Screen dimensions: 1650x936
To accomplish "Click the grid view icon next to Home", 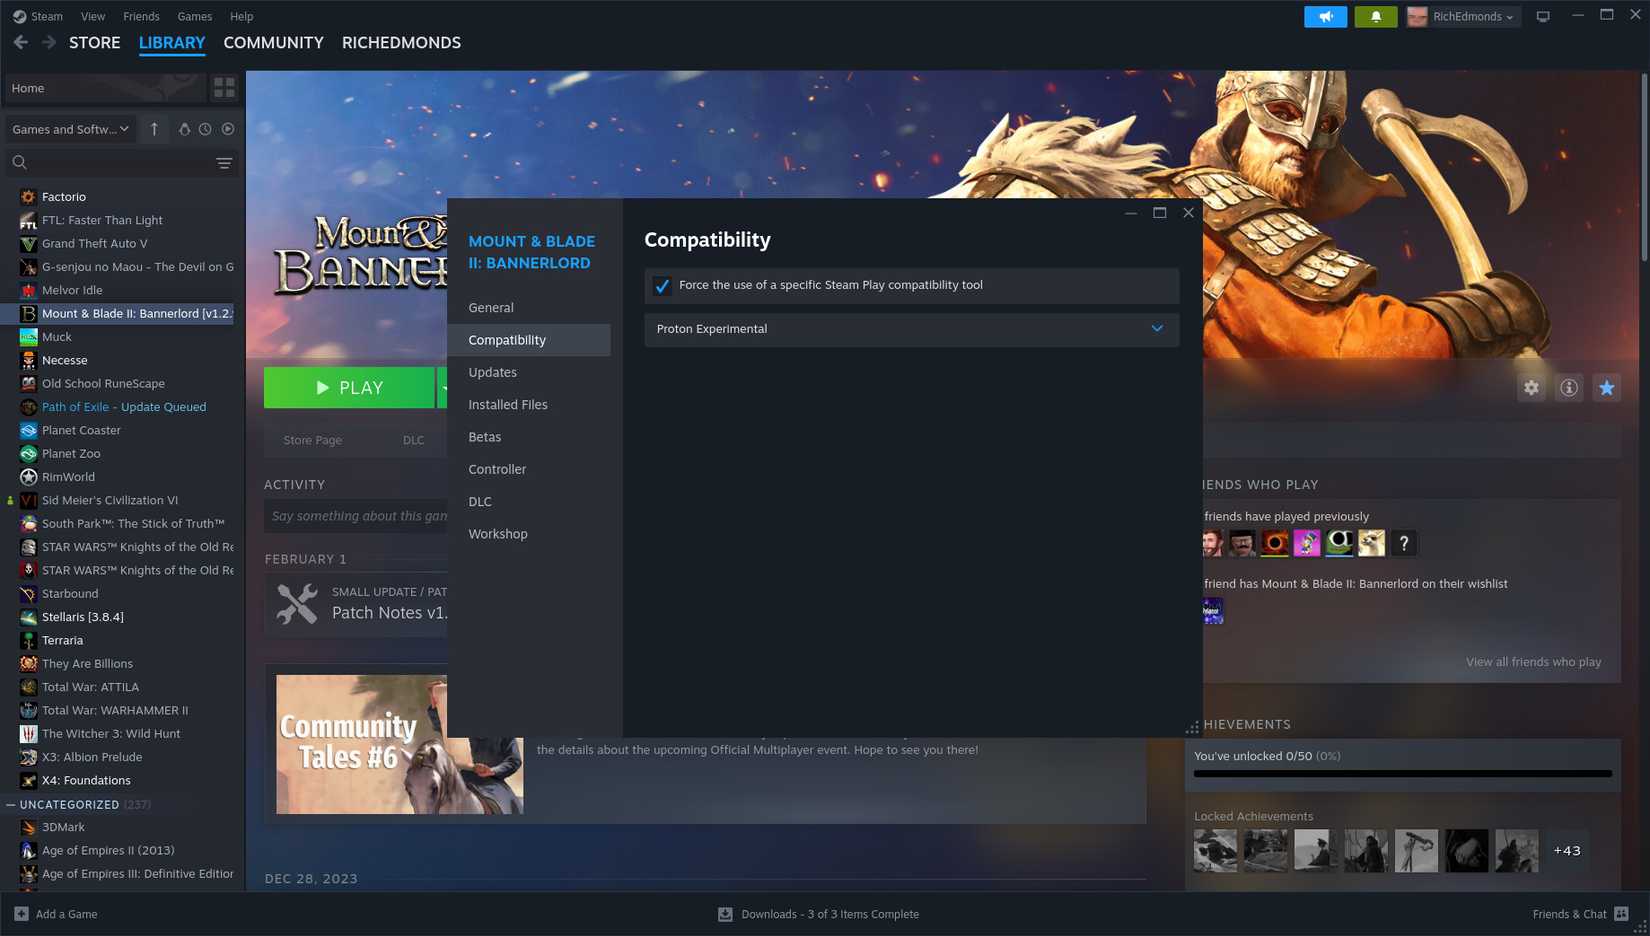I will pos(224,87).
